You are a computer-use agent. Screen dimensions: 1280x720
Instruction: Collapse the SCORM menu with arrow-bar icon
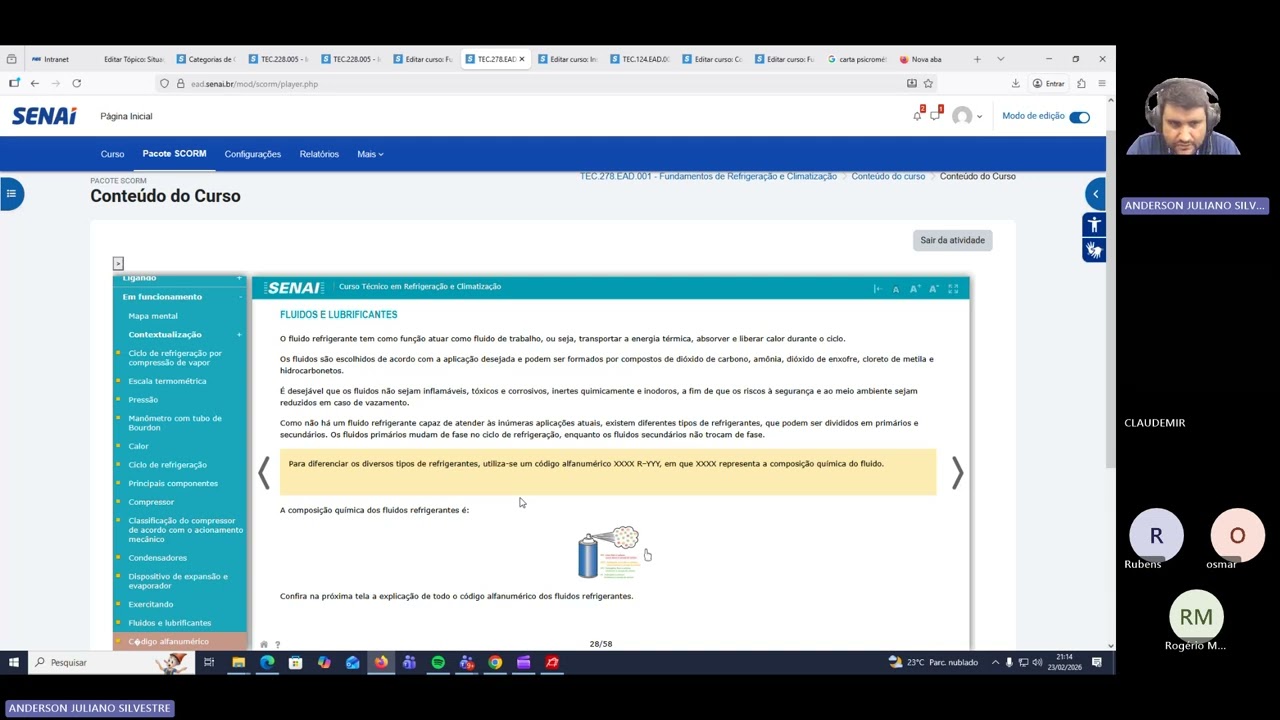coord(877,289)
